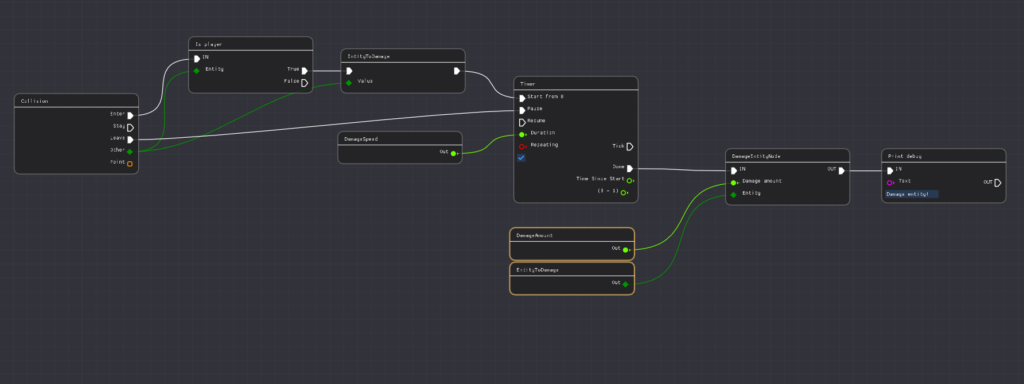This screenshot has height=384, width=1024.
Task: Click the Time Since Start output pin
Action: click(630, 180)
